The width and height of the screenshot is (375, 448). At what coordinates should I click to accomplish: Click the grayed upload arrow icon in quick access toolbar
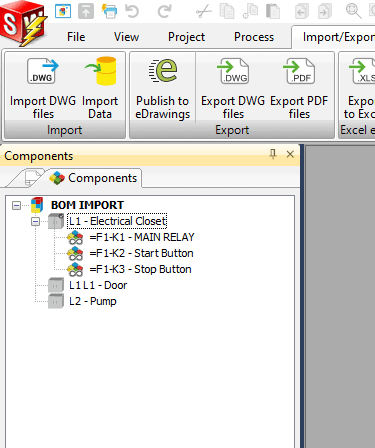tap(86, 11)
